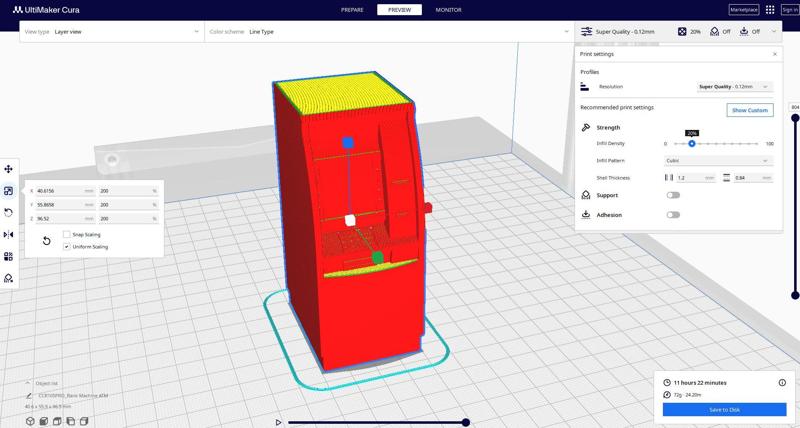Collapse the Object list expander
This screenshot has width=800, height=428.
coord(28,383)
